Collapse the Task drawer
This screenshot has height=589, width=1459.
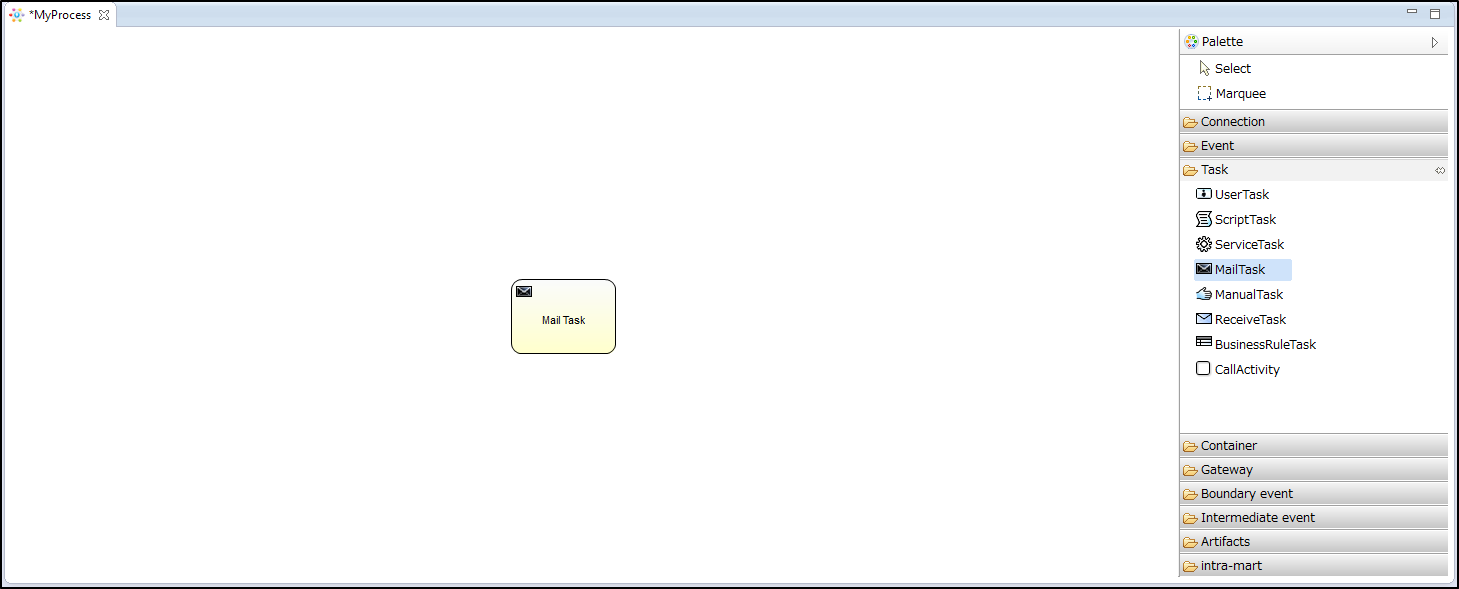point(1314,170)
